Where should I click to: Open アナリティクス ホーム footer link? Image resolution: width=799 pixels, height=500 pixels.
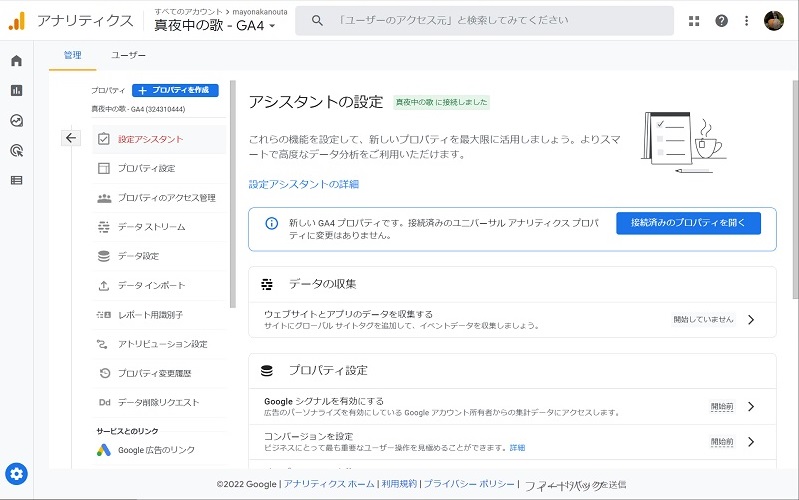point(329,484)
